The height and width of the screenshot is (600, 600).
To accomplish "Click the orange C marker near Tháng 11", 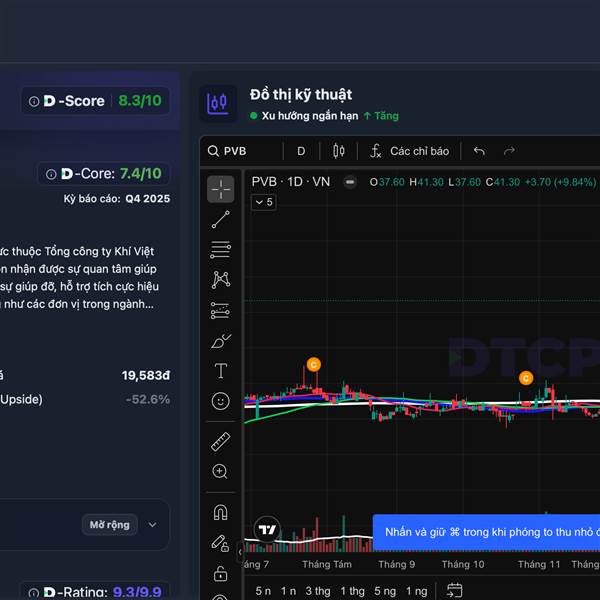I will [526, 378].
